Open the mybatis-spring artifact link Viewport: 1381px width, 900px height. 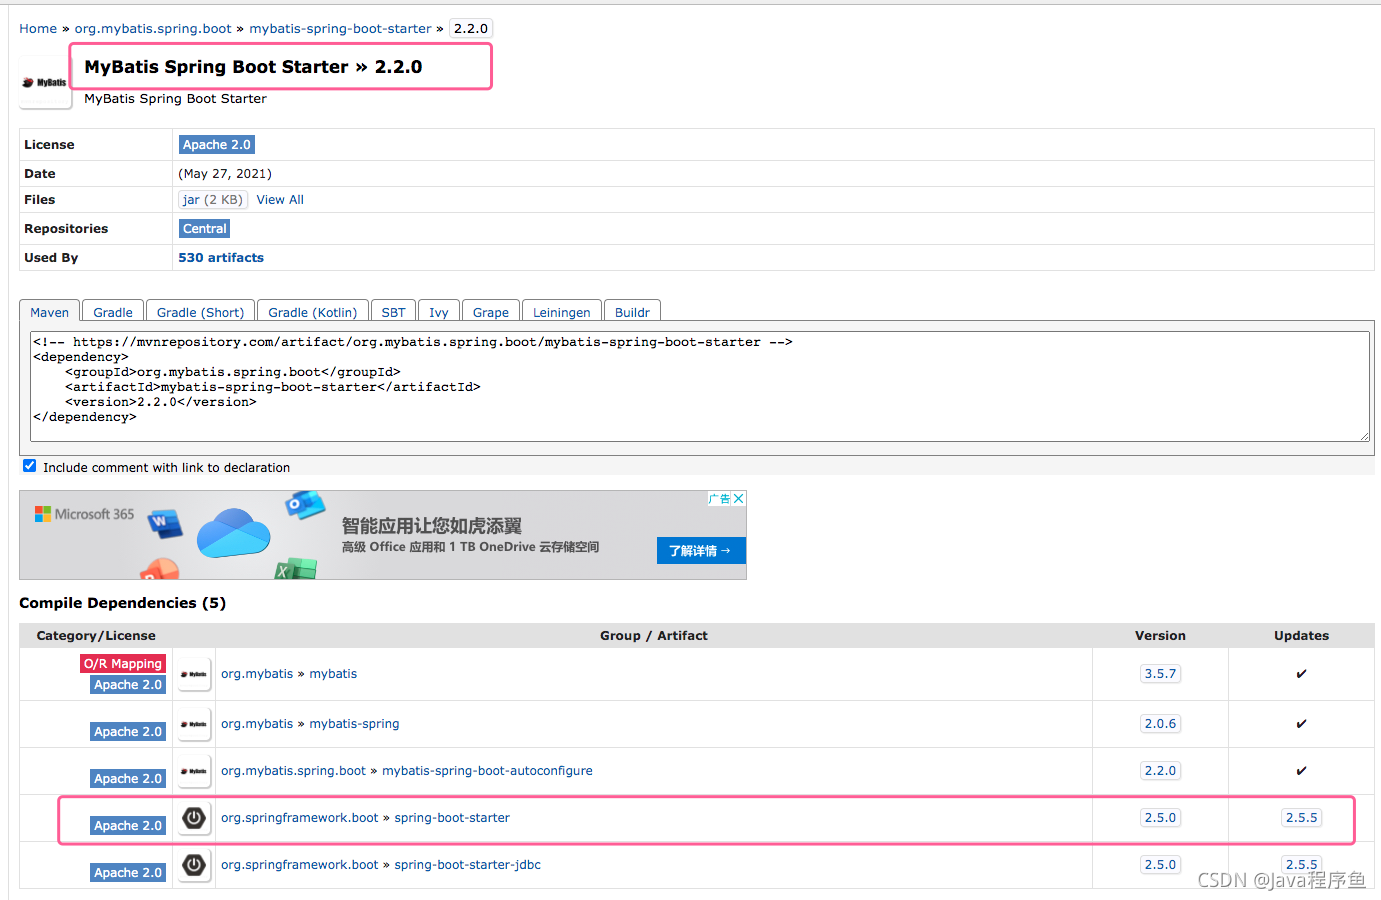coord(354,724)
